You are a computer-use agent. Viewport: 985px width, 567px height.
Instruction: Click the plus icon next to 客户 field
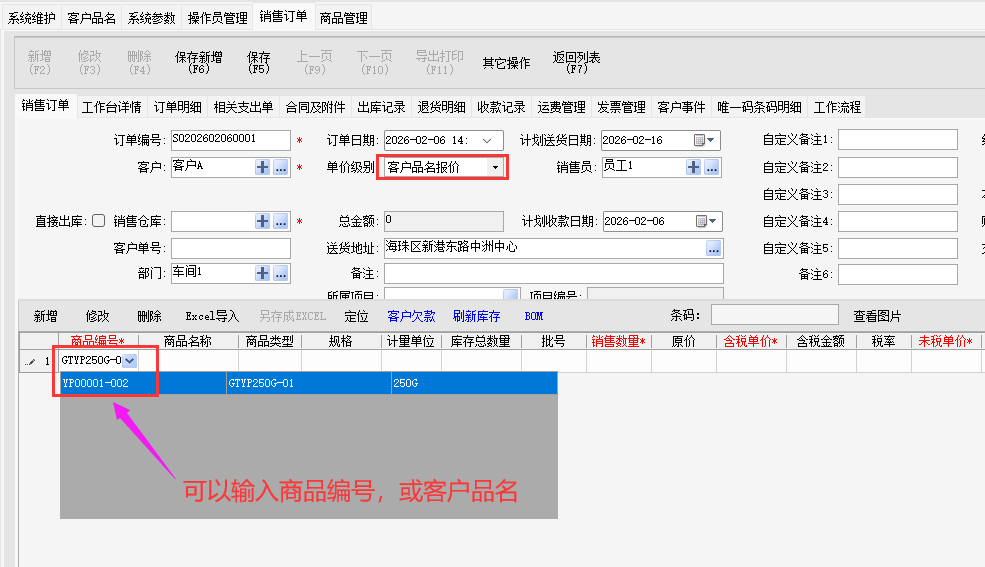(262, 167)
